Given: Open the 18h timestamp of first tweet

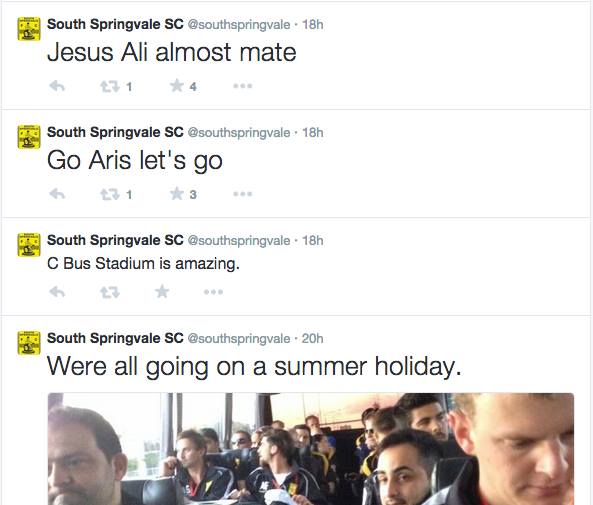Looking at the screenshot, I should coord(313,24).
